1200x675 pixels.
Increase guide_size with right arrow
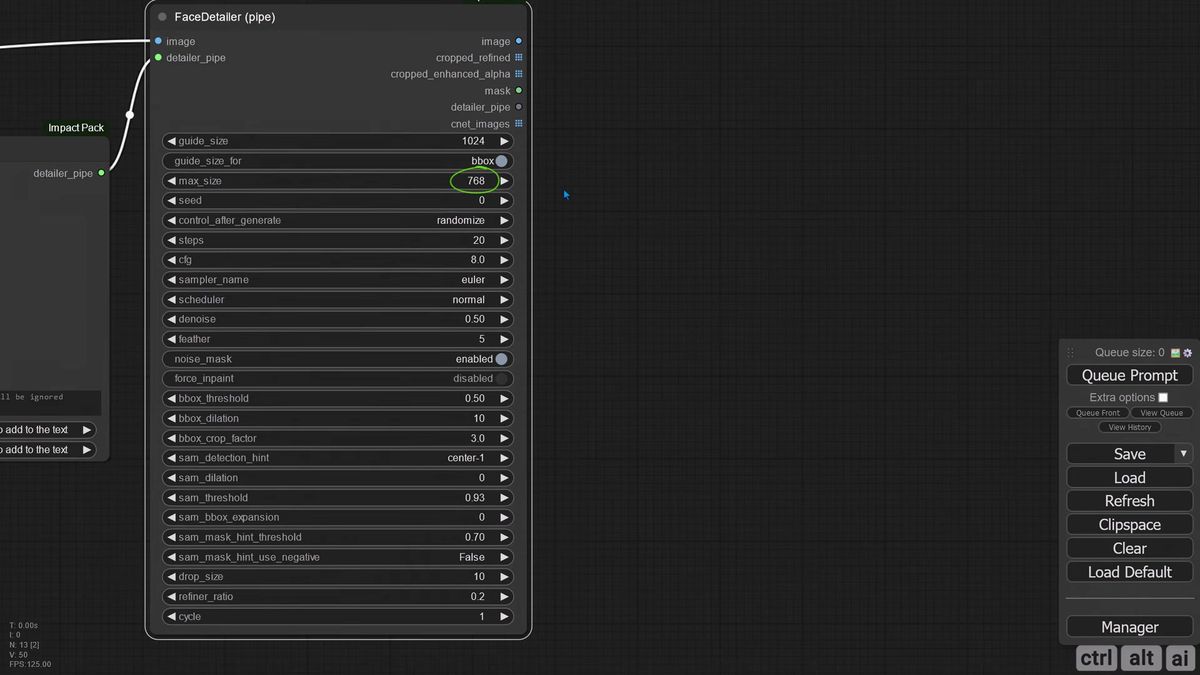pyautogui.click(x=504, y=141)
